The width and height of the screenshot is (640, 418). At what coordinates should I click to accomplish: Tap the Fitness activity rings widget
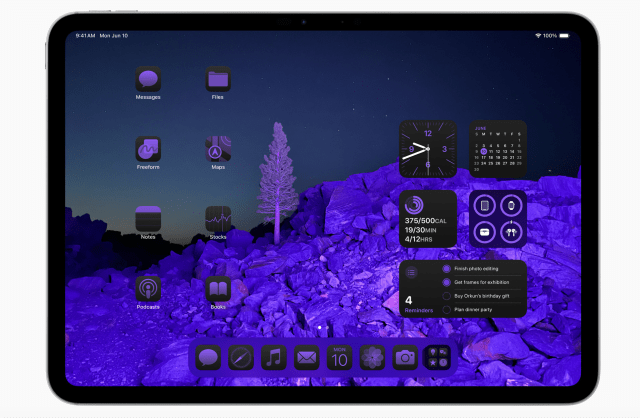pos(428,219)
